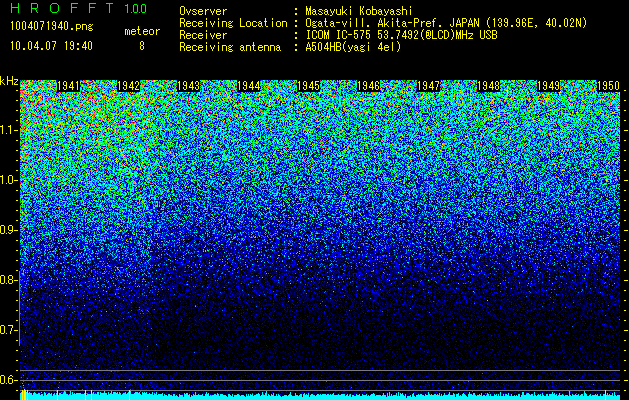Click the HROFFT 1.0.0 title text
Image resolution: width=629 pixels, height=400 pixels.
coord(79,8)
